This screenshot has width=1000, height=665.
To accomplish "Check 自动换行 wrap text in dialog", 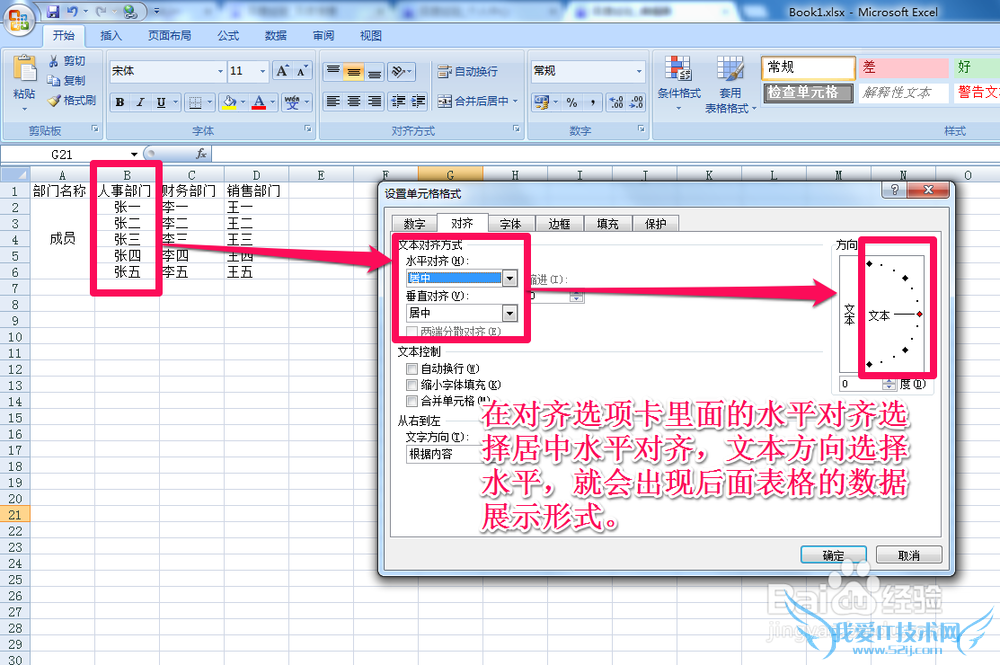I will (412, 369).
